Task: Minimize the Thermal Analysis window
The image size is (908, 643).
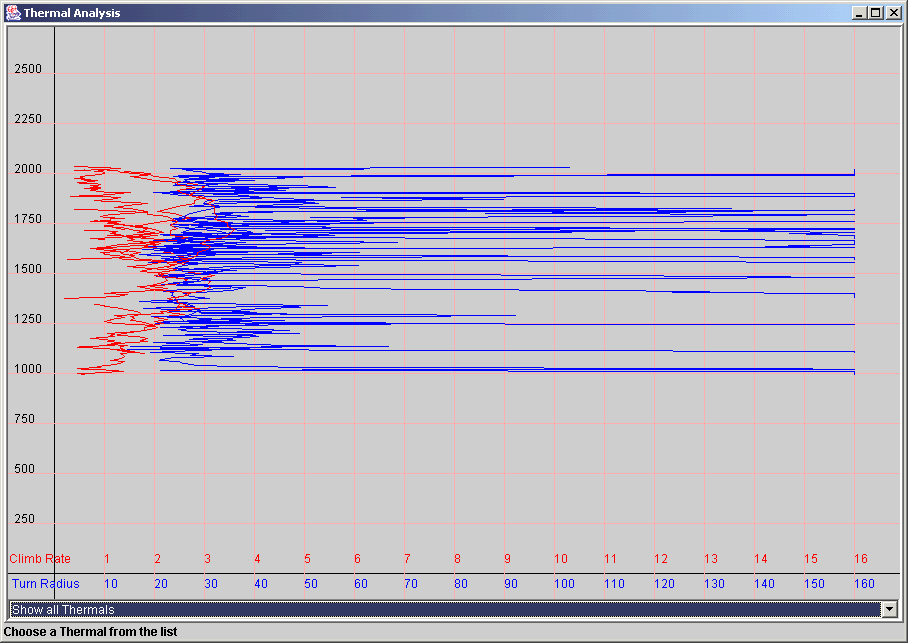Action: pos(859,13)
